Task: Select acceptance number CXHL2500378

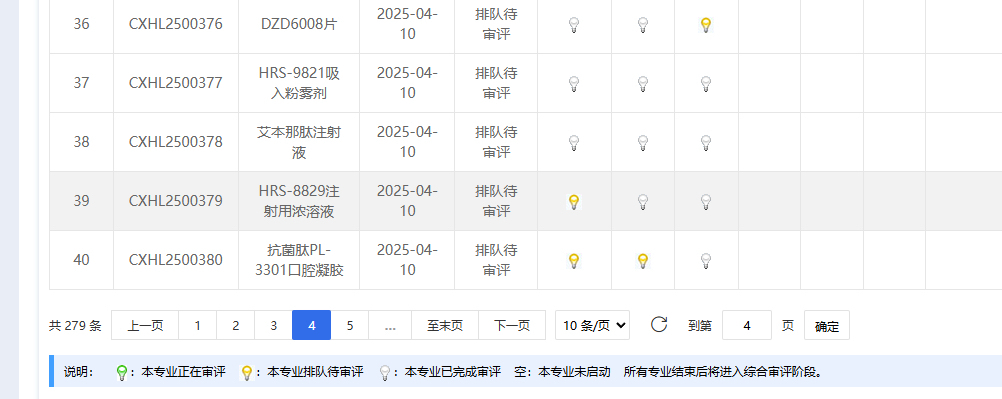Action: coord(176,142)
